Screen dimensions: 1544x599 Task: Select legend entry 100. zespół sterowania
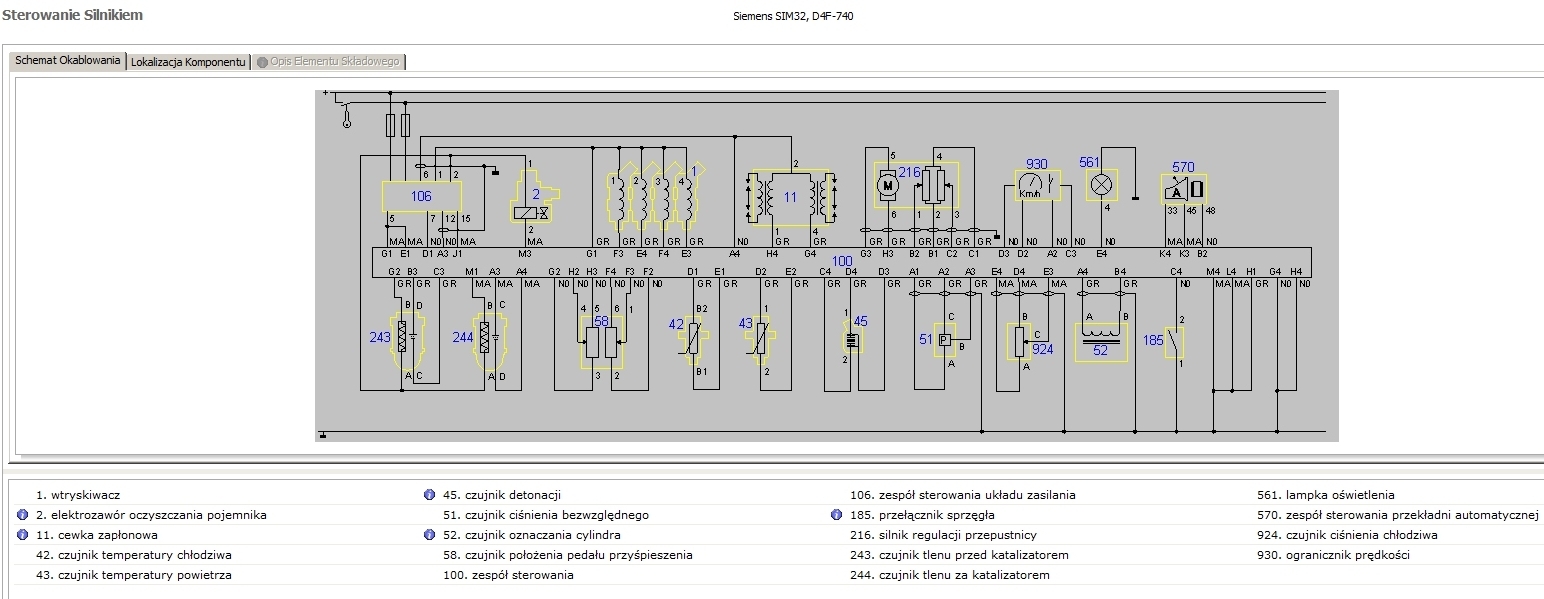coord(509,575)
